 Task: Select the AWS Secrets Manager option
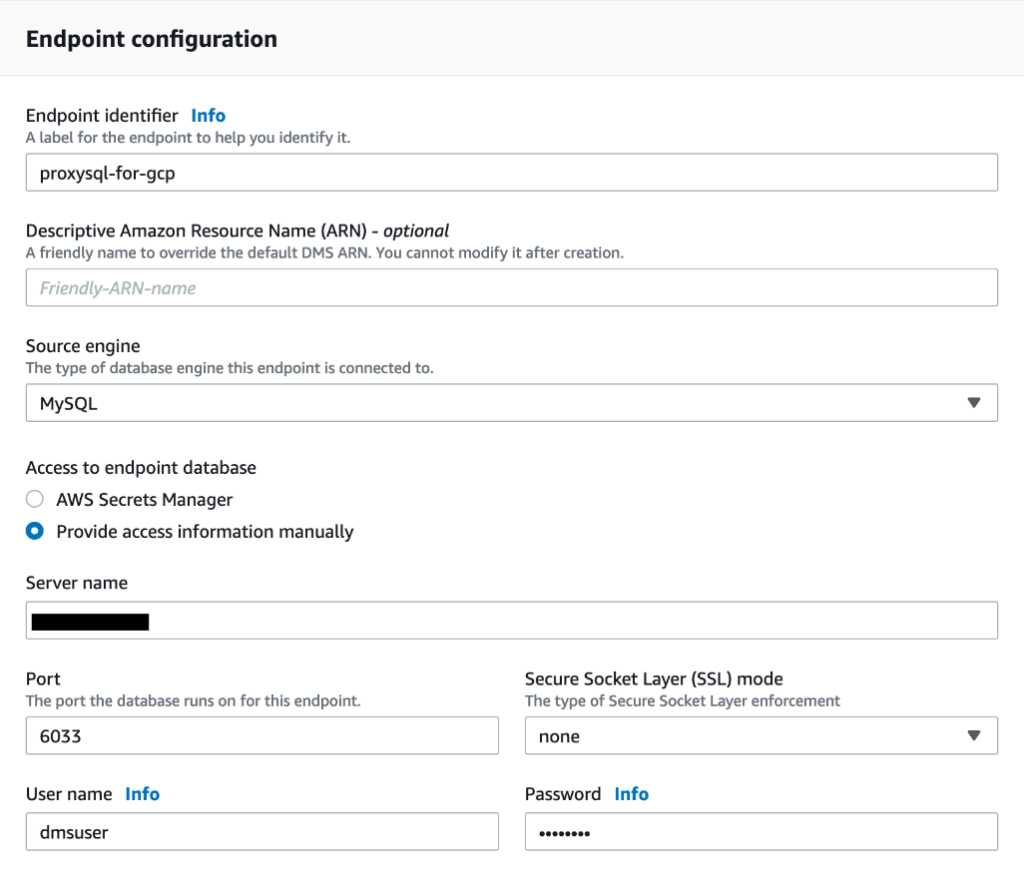click(35, 499)
